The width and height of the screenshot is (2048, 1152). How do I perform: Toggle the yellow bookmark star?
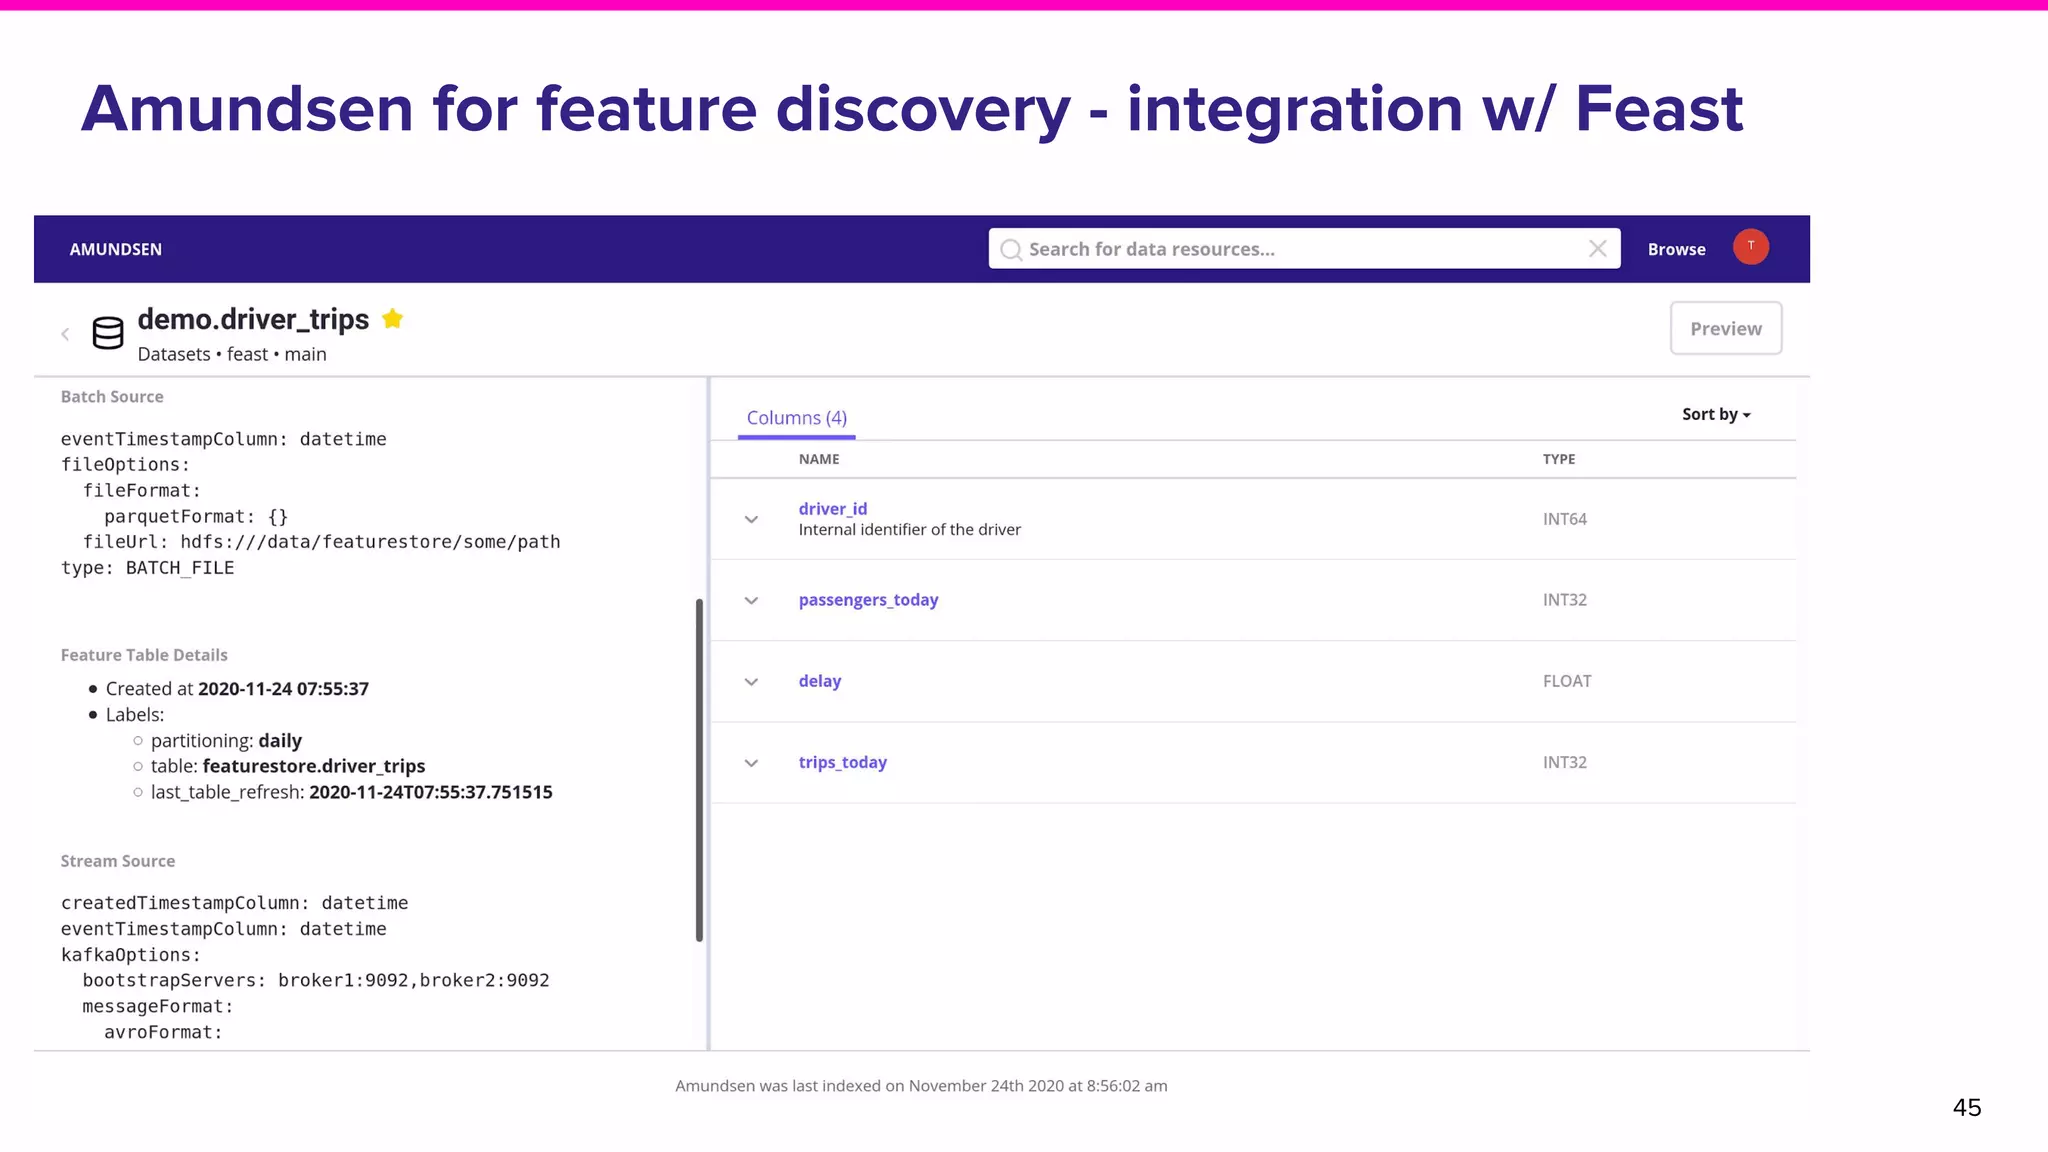click(393, 319)
